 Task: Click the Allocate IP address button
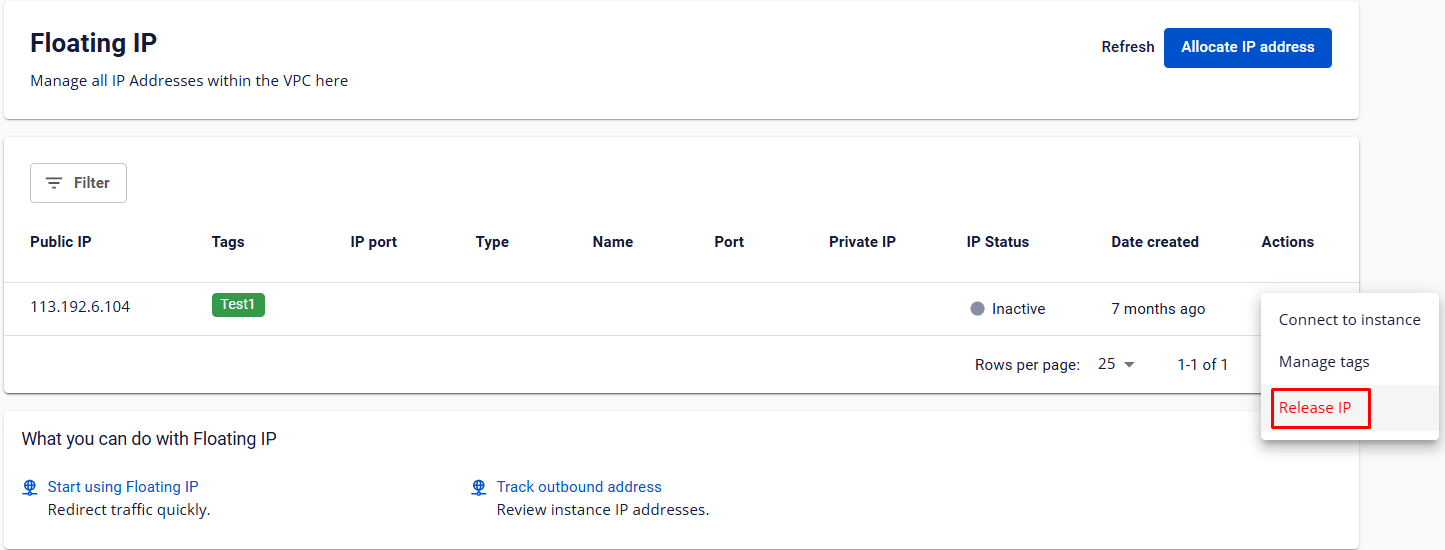(x=1247, y=47)
